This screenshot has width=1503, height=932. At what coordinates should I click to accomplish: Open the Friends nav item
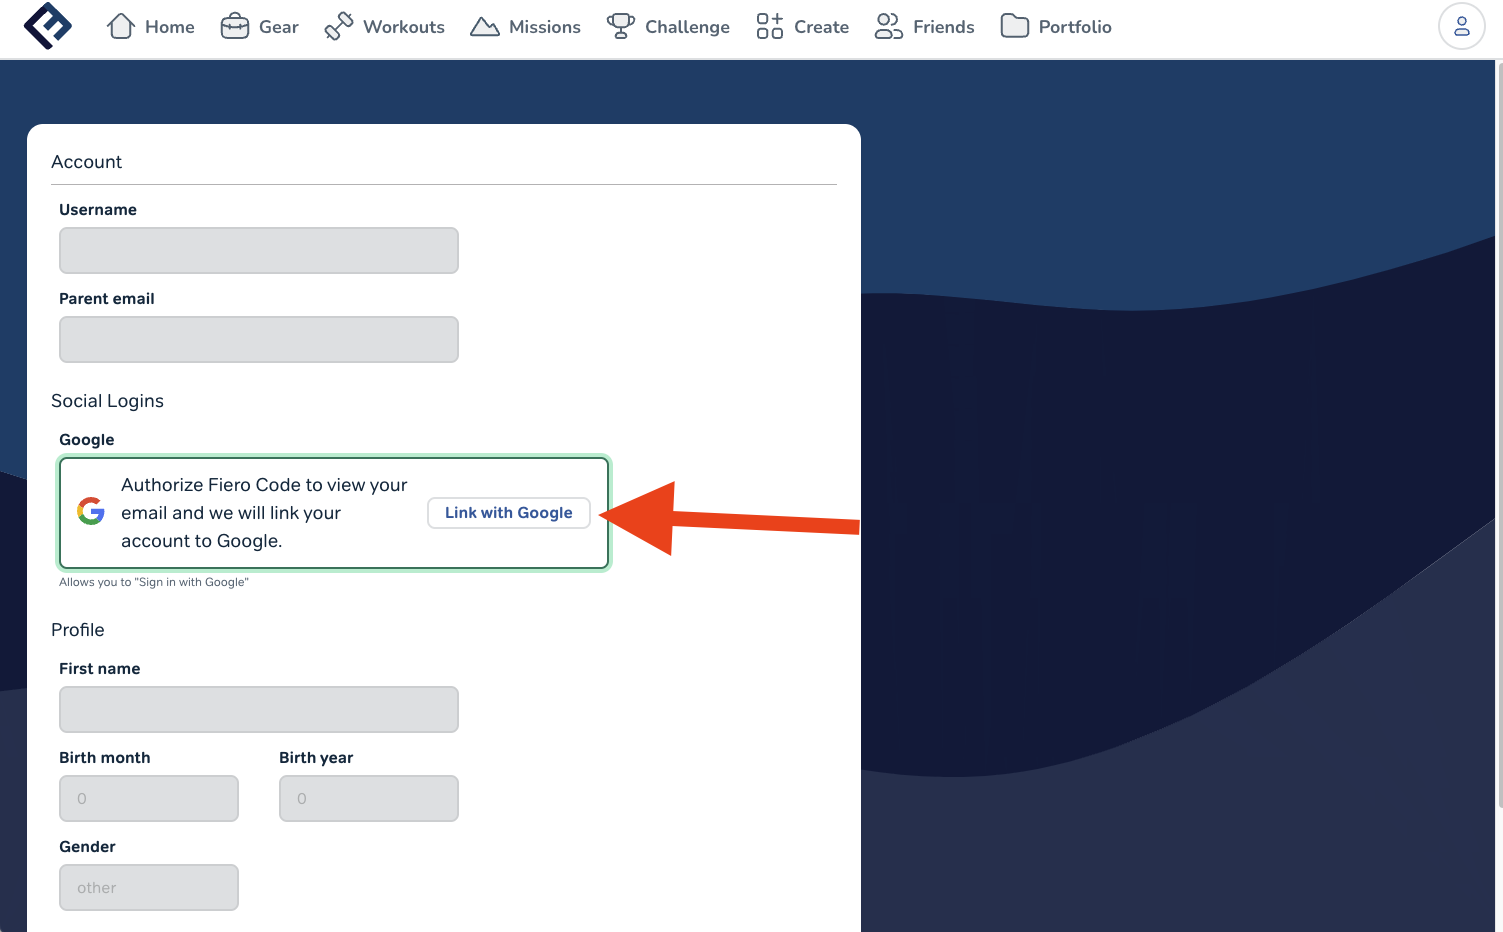(x=924, y=26)
